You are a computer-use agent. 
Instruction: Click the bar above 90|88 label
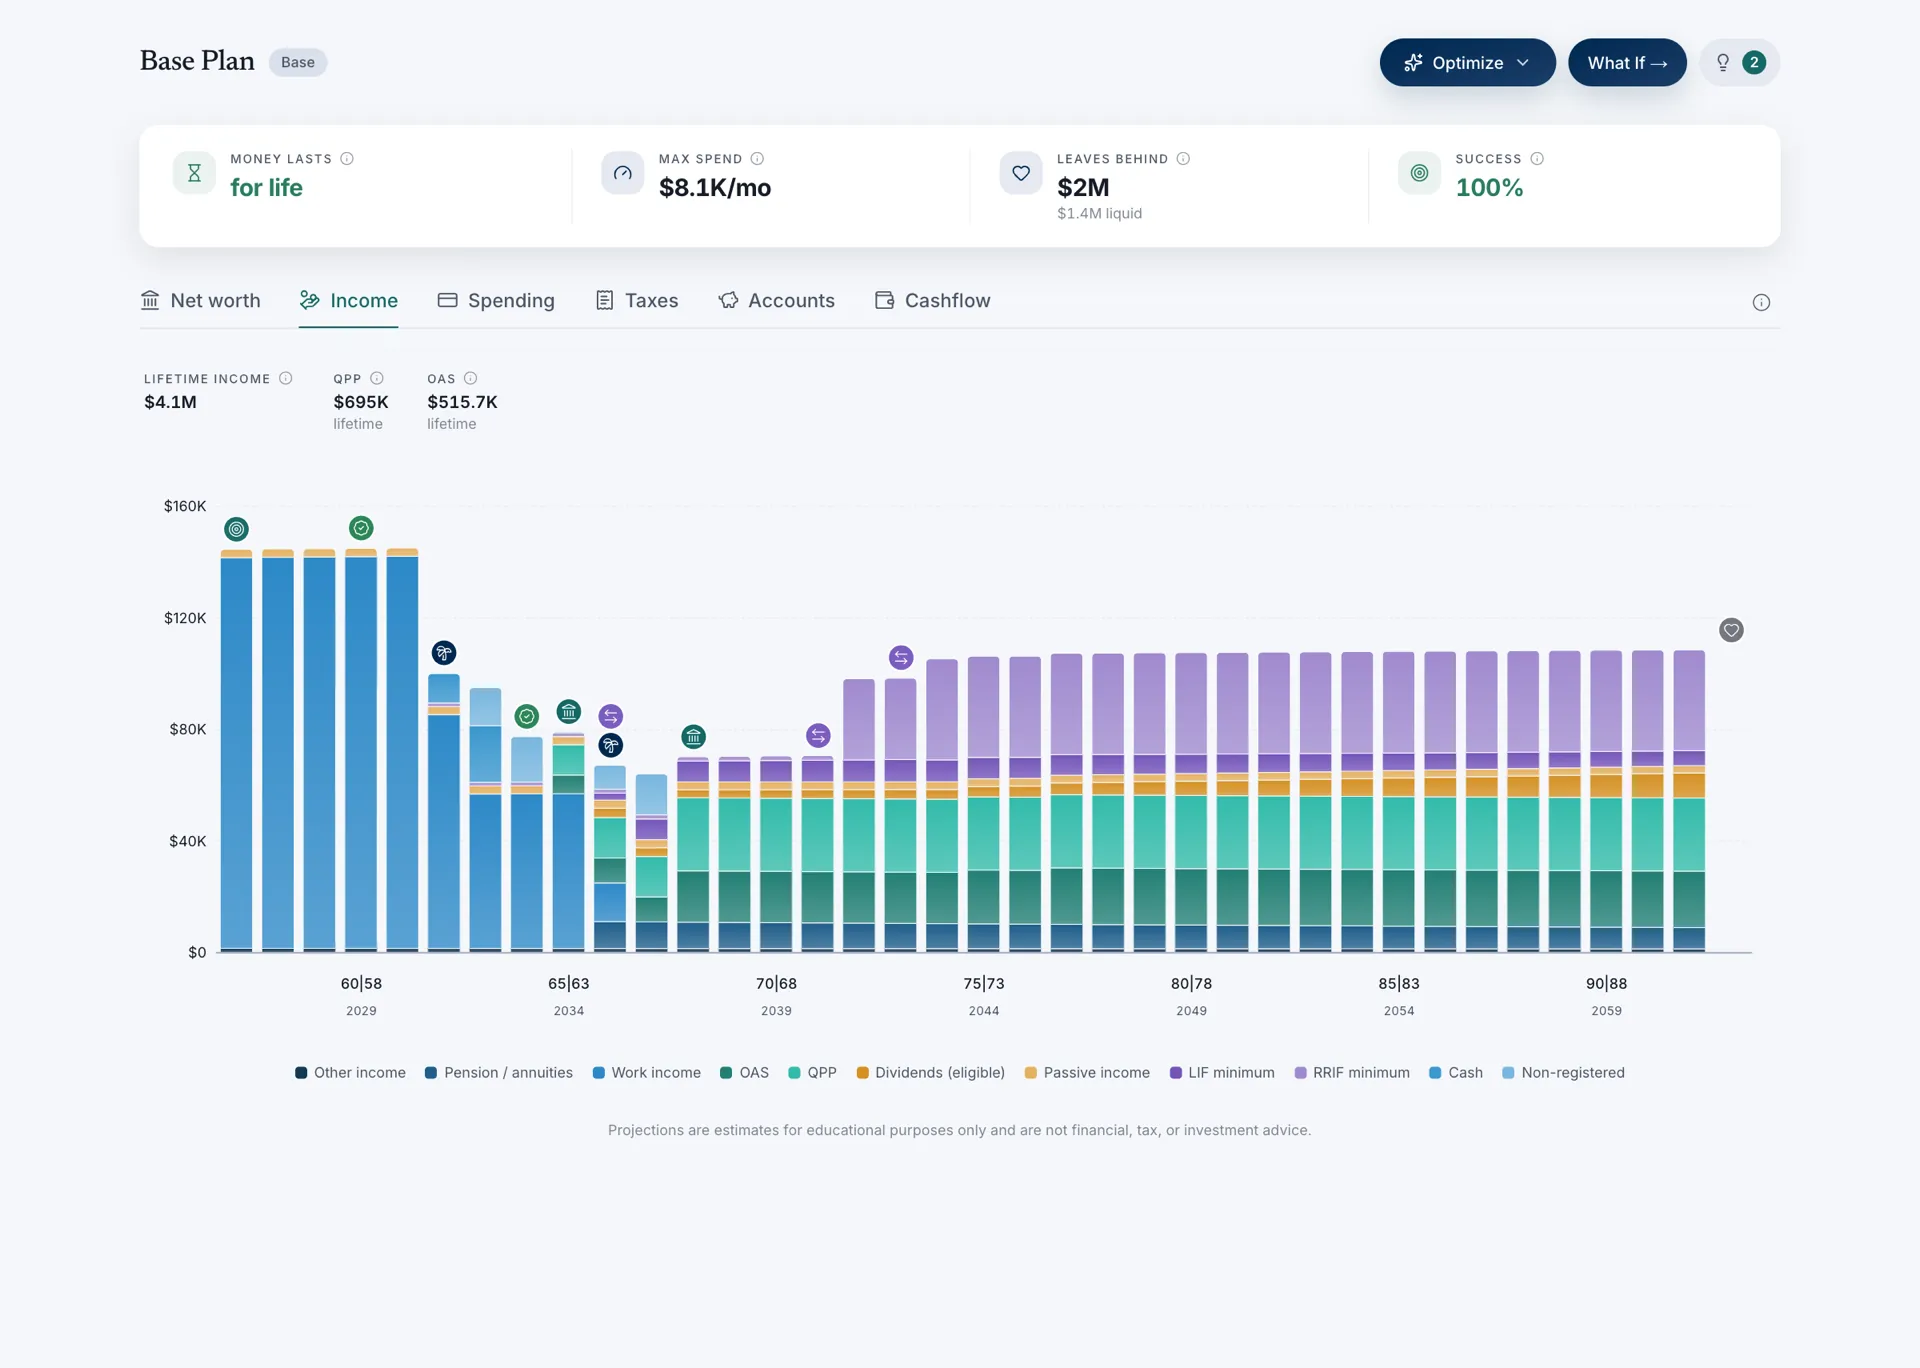point(1606,801)
